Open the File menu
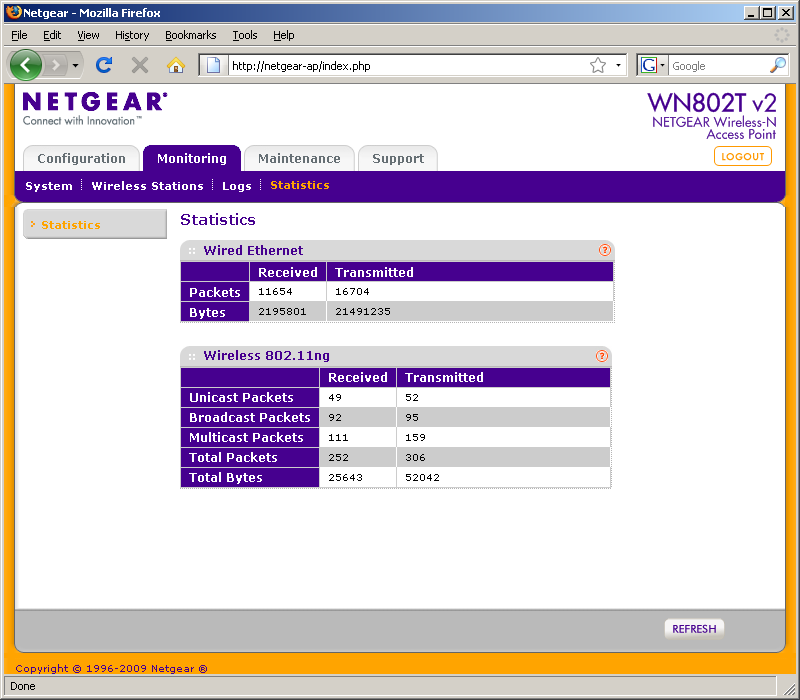The height and width of the screenshot is (700, 800). [x=19, y=35]
